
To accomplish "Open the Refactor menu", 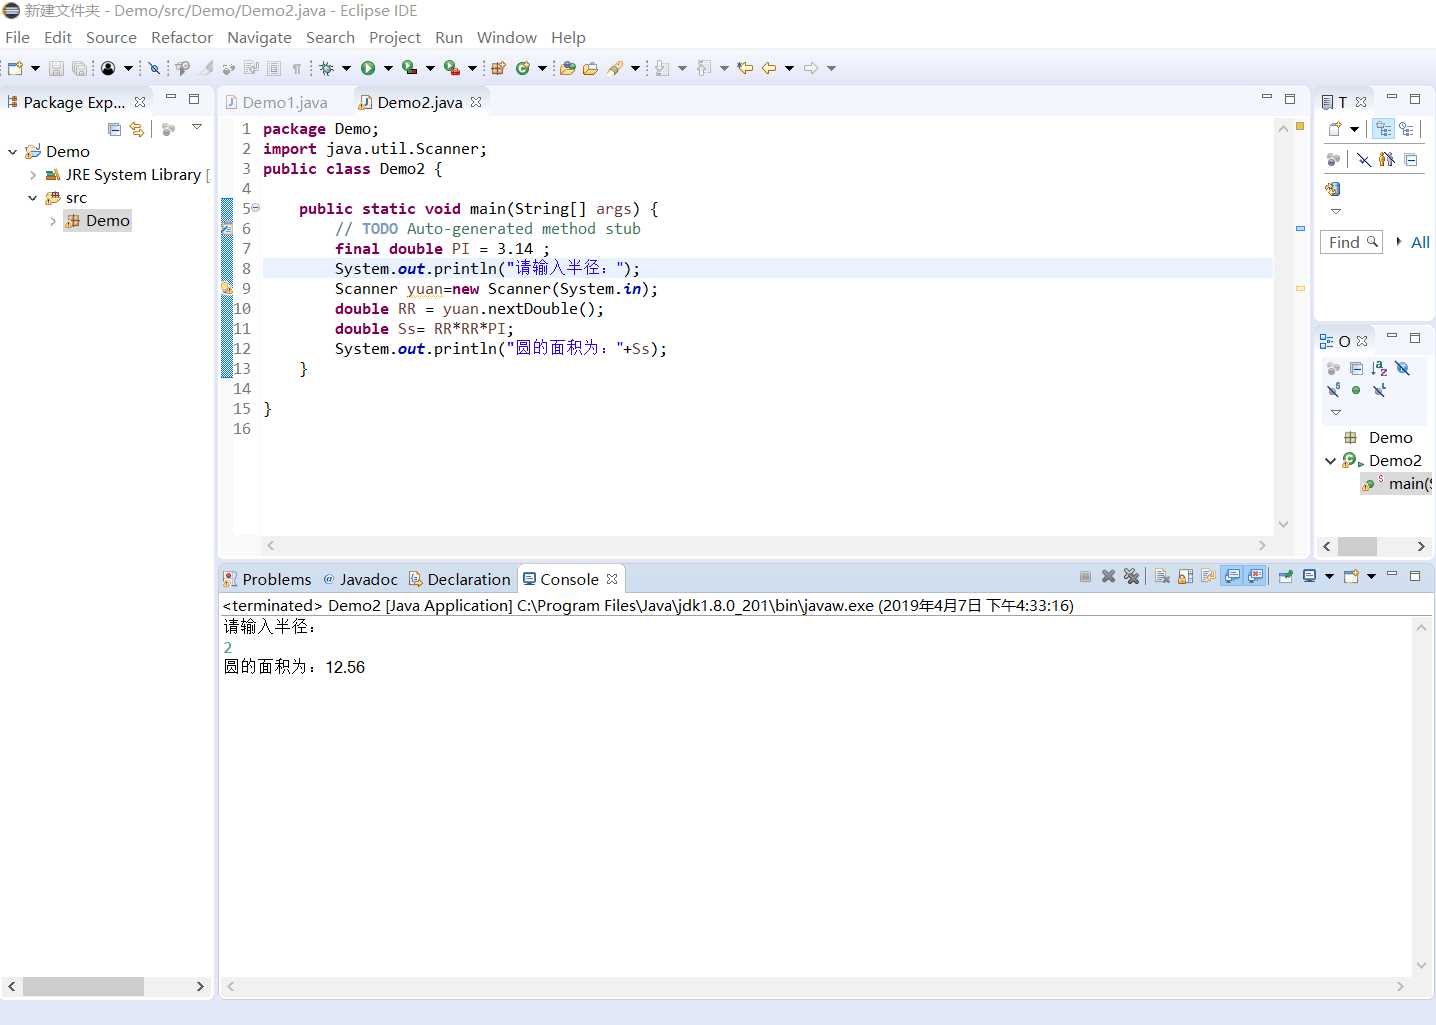I will click(x=182, y=37).
